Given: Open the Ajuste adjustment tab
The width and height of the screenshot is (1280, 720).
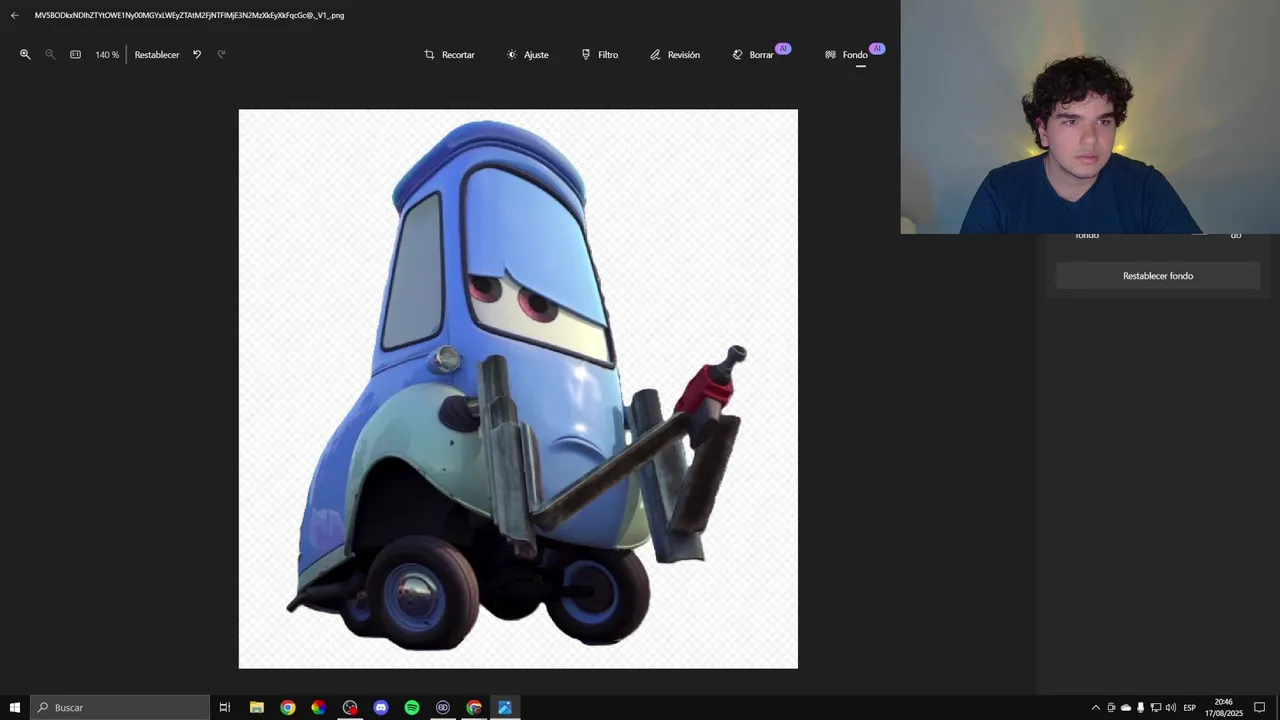Looking at the screenshot, I should pyautogui.click(x=527, y=55).
